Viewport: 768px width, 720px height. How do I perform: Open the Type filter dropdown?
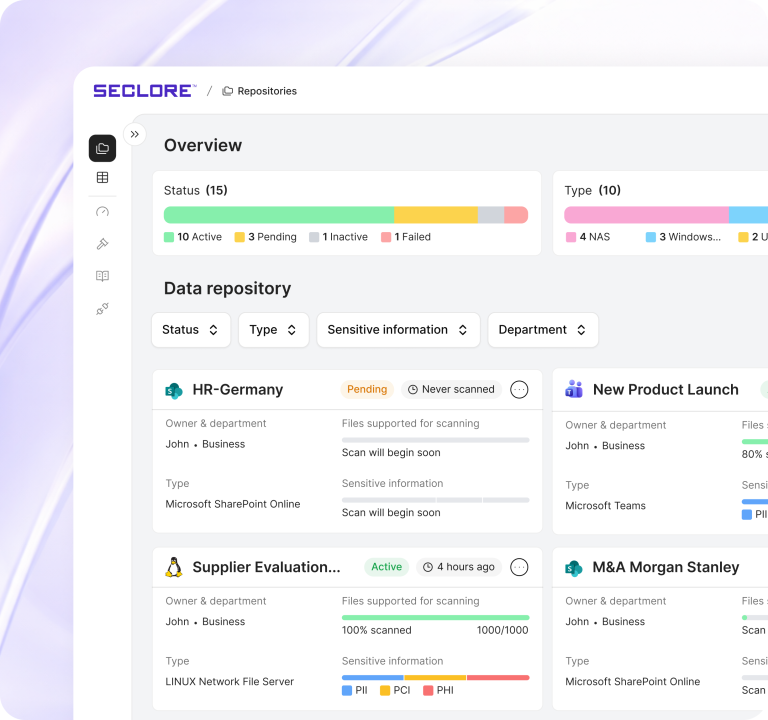pyautogui.click(x=273, y=330)
